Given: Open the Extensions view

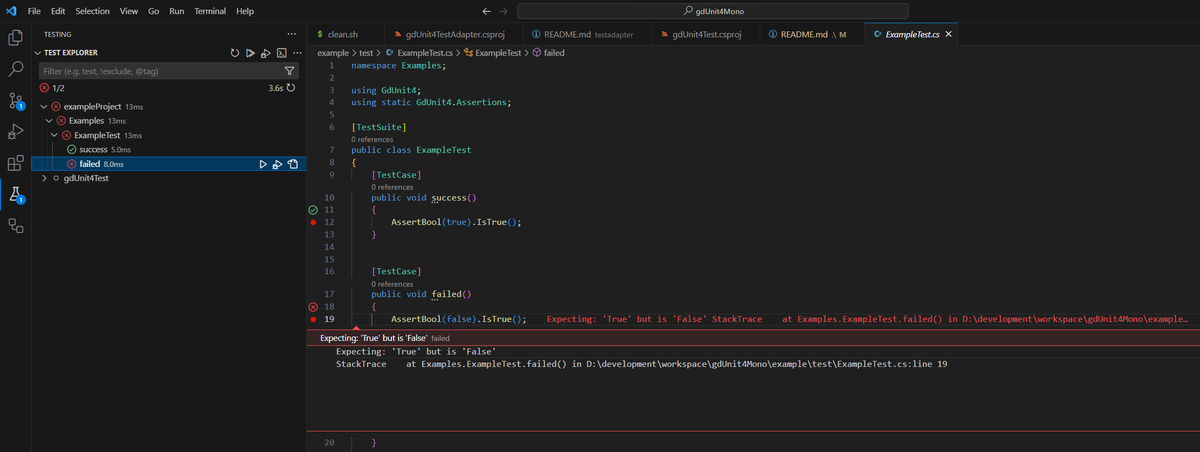Looking at the screenshot, I should tap(15, 163).
